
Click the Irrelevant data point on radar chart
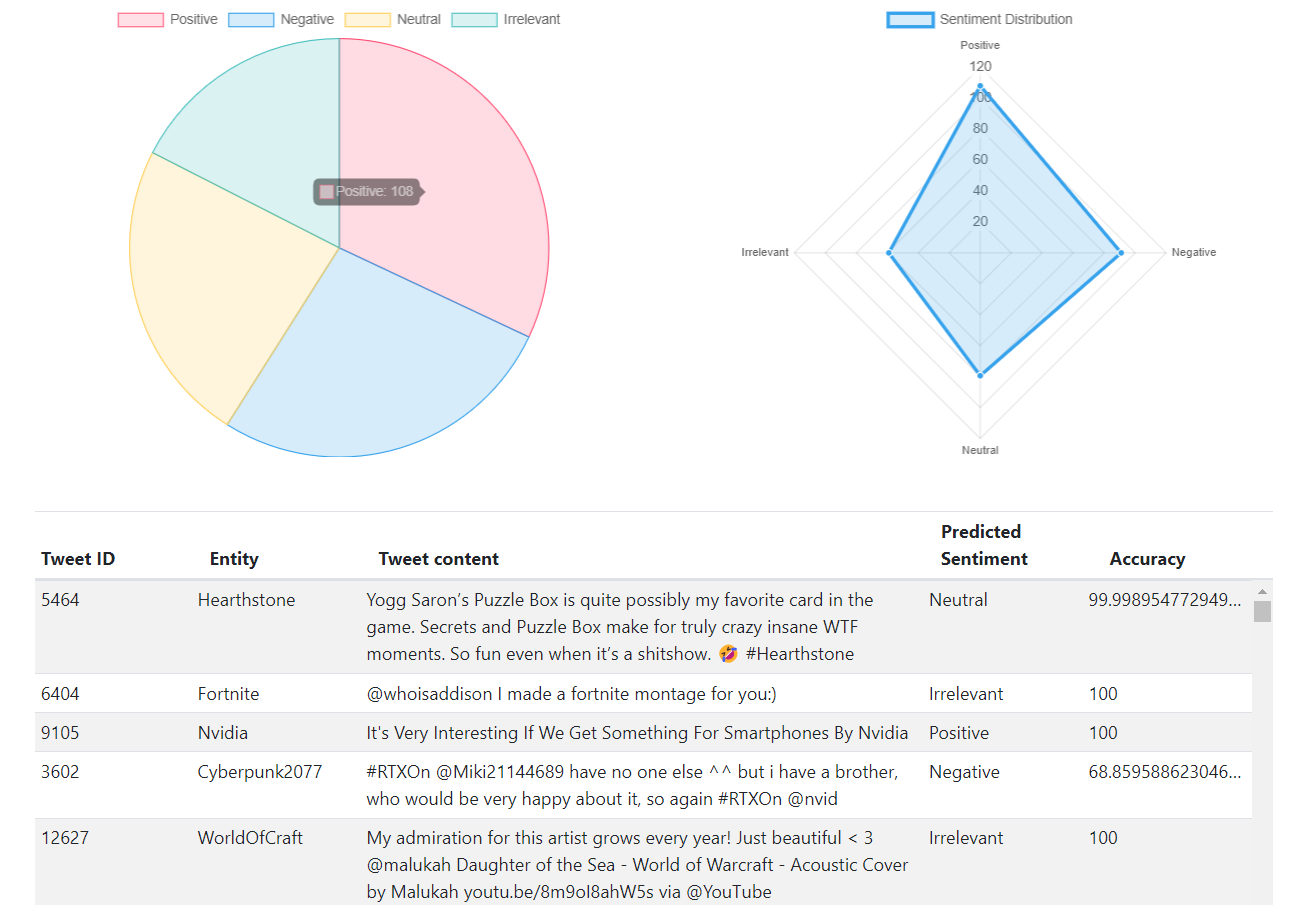point(889,253)
